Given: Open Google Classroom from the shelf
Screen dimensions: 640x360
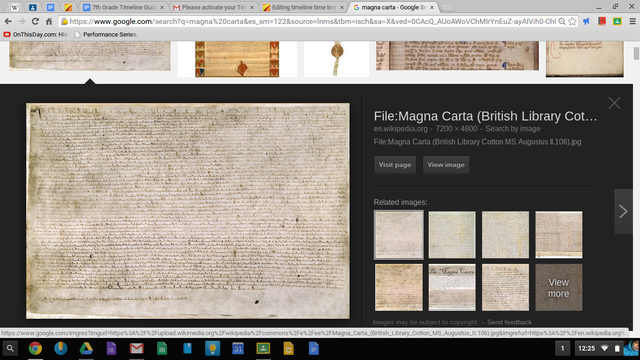Looking at the screenshot, I should 263,349.
